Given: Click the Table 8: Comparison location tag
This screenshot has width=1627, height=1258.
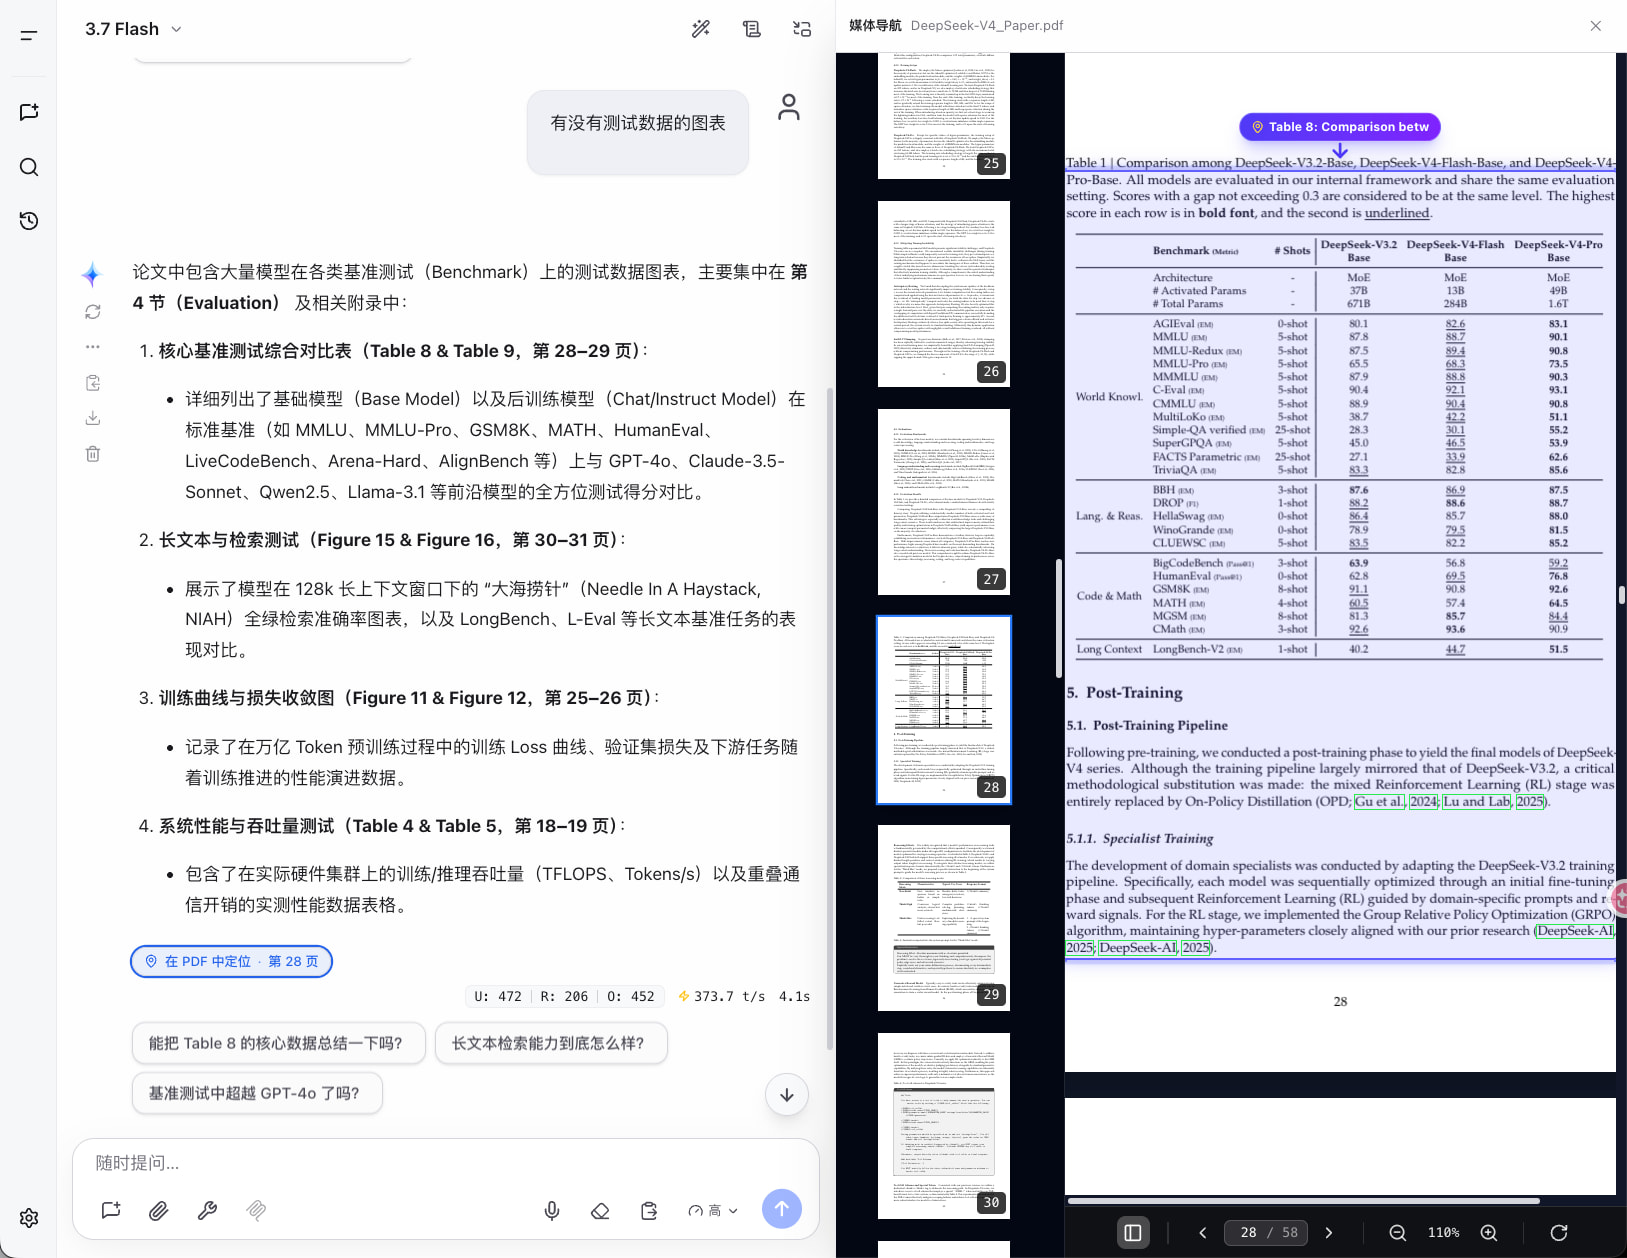Looking at the screenshot, I should (1340, 127).
